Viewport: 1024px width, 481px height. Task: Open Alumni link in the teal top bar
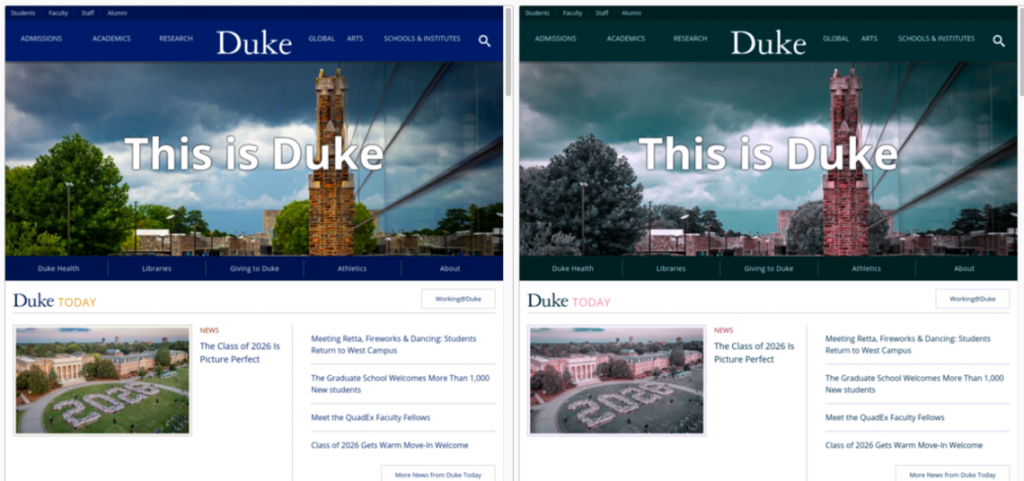click(x=631, y=13)
